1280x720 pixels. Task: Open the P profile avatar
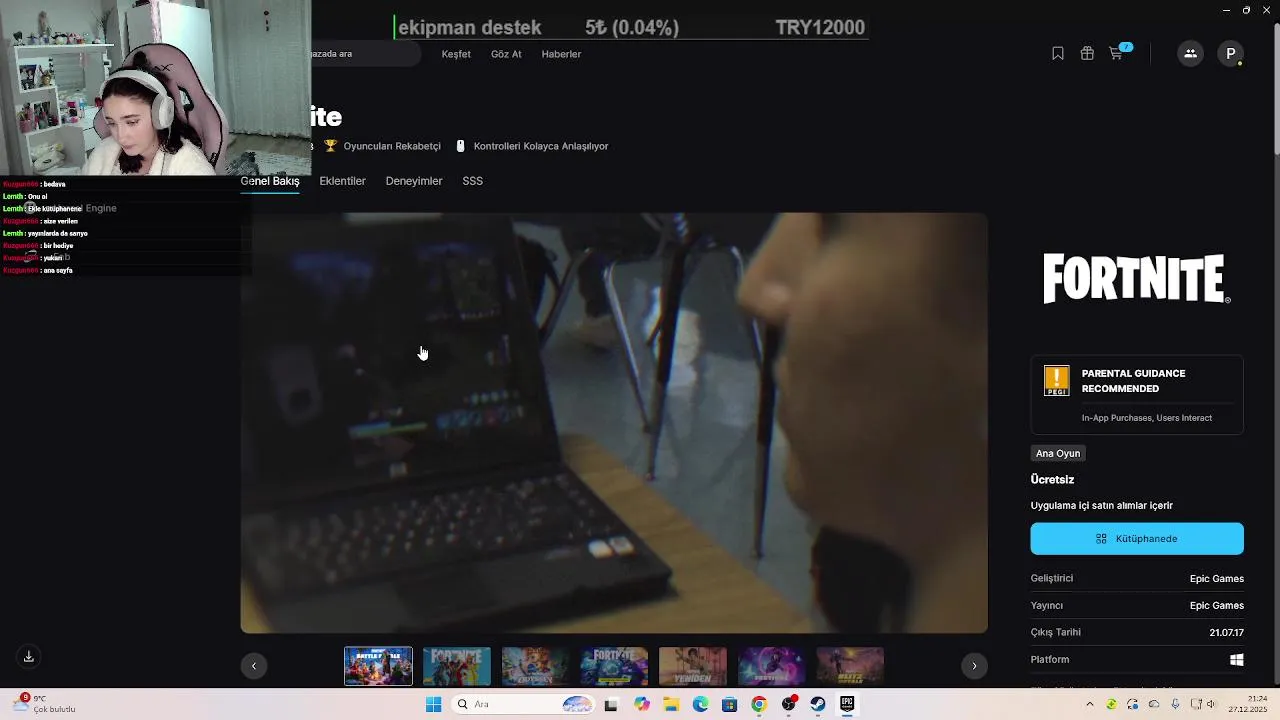1231,54
